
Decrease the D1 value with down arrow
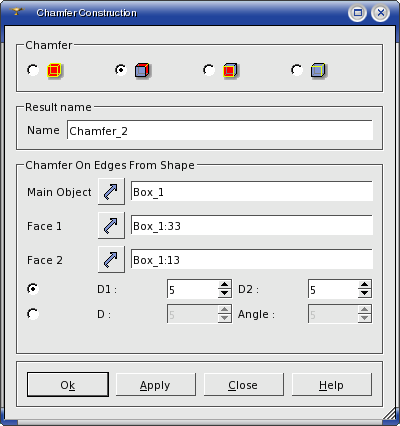pyautogui.click(x=225, y=293)
